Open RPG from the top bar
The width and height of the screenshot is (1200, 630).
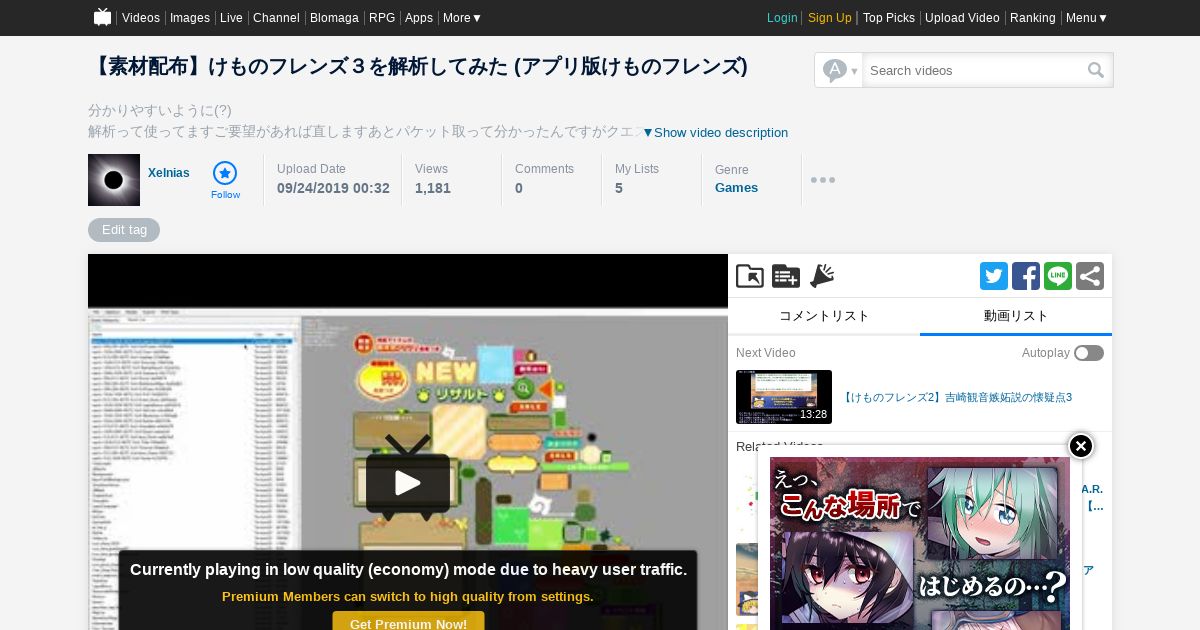pyautogui.click(x=382, y=18)
